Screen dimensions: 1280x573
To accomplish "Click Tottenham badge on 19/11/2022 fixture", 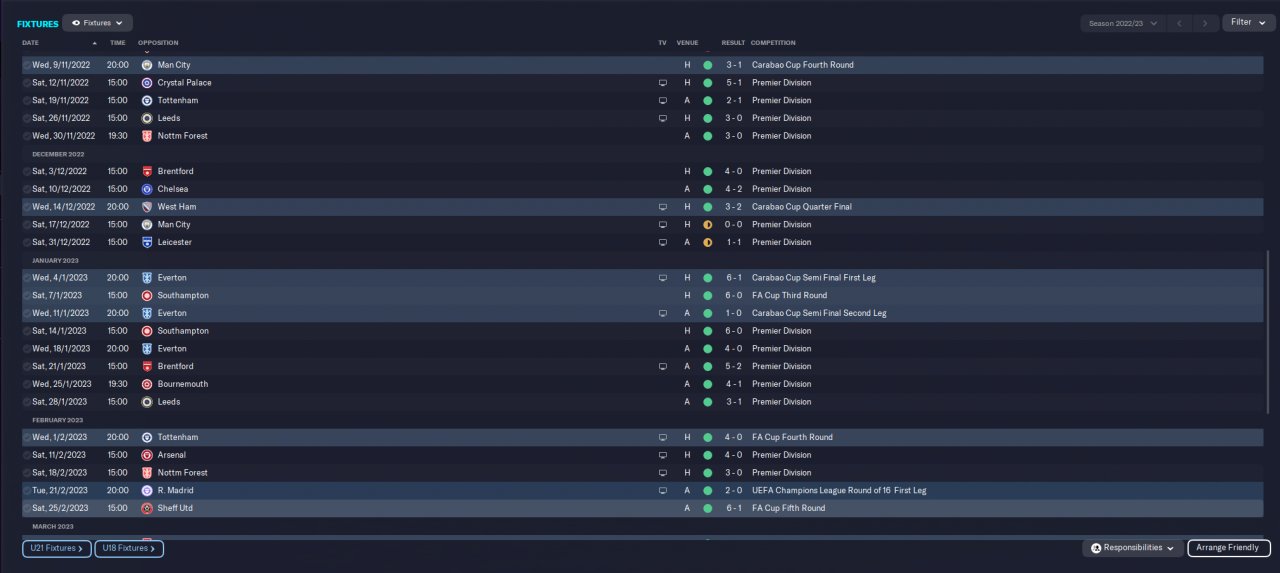I will pyautogui.click(x=147, y=100).
